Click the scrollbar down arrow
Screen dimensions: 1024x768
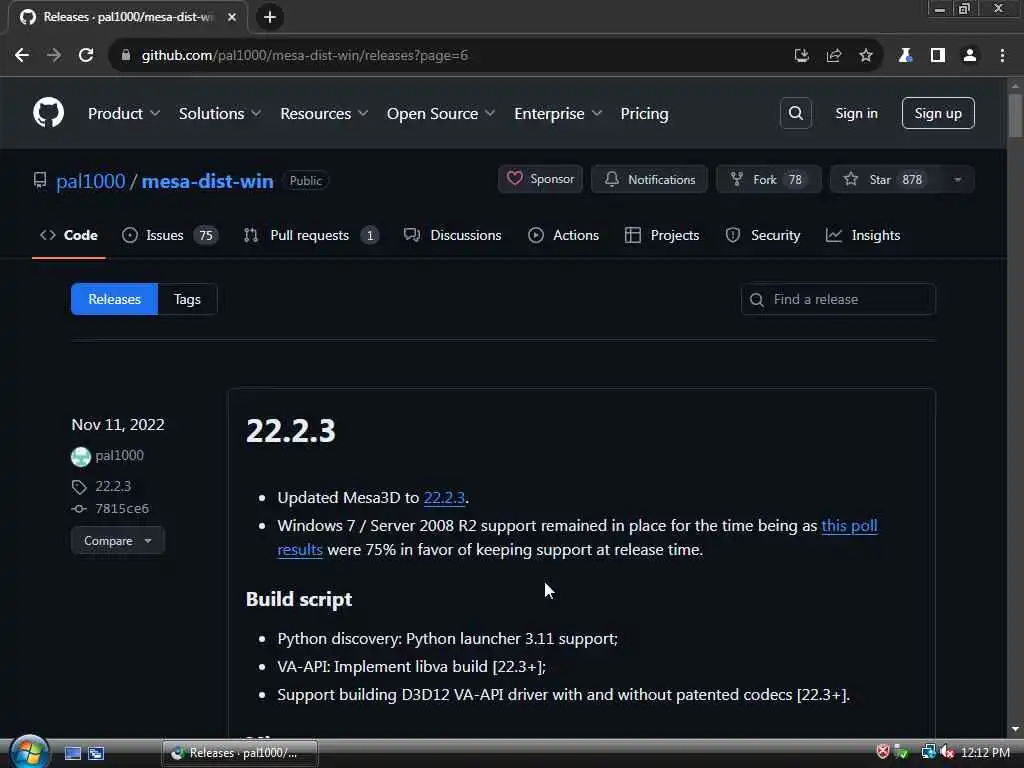pos(1014,729)
